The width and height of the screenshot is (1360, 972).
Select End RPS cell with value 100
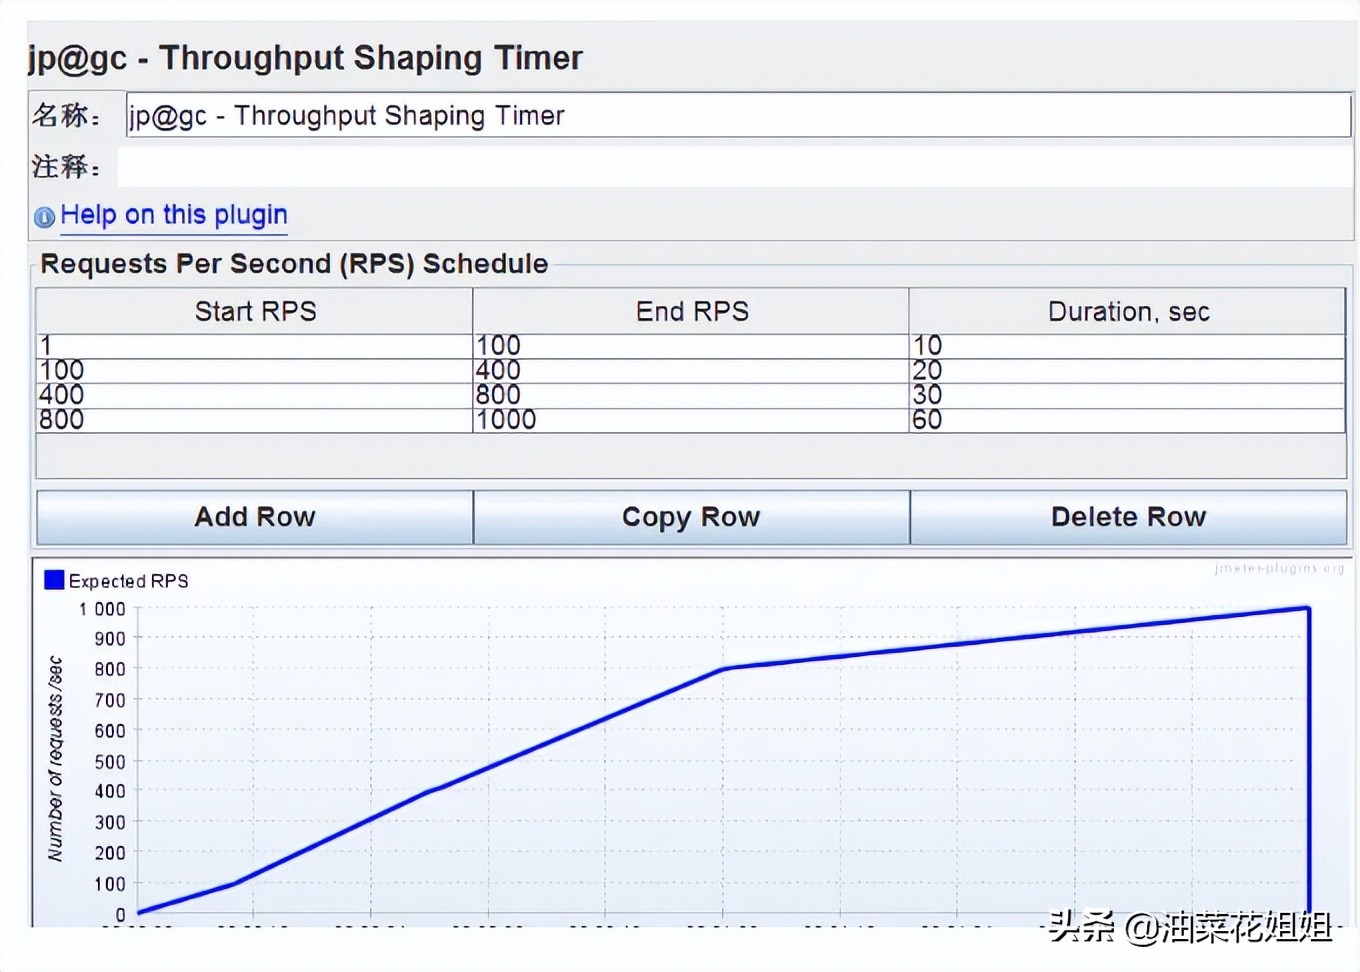(x=691, y=346)
